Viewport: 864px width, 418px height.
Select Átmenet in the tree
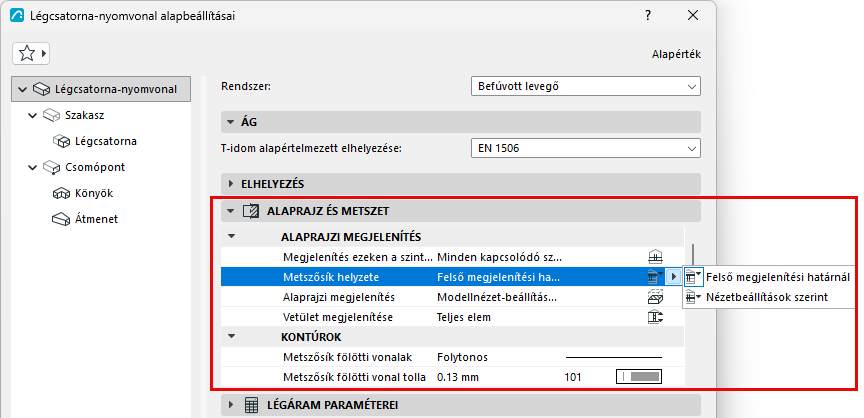(x=96, y=219)
